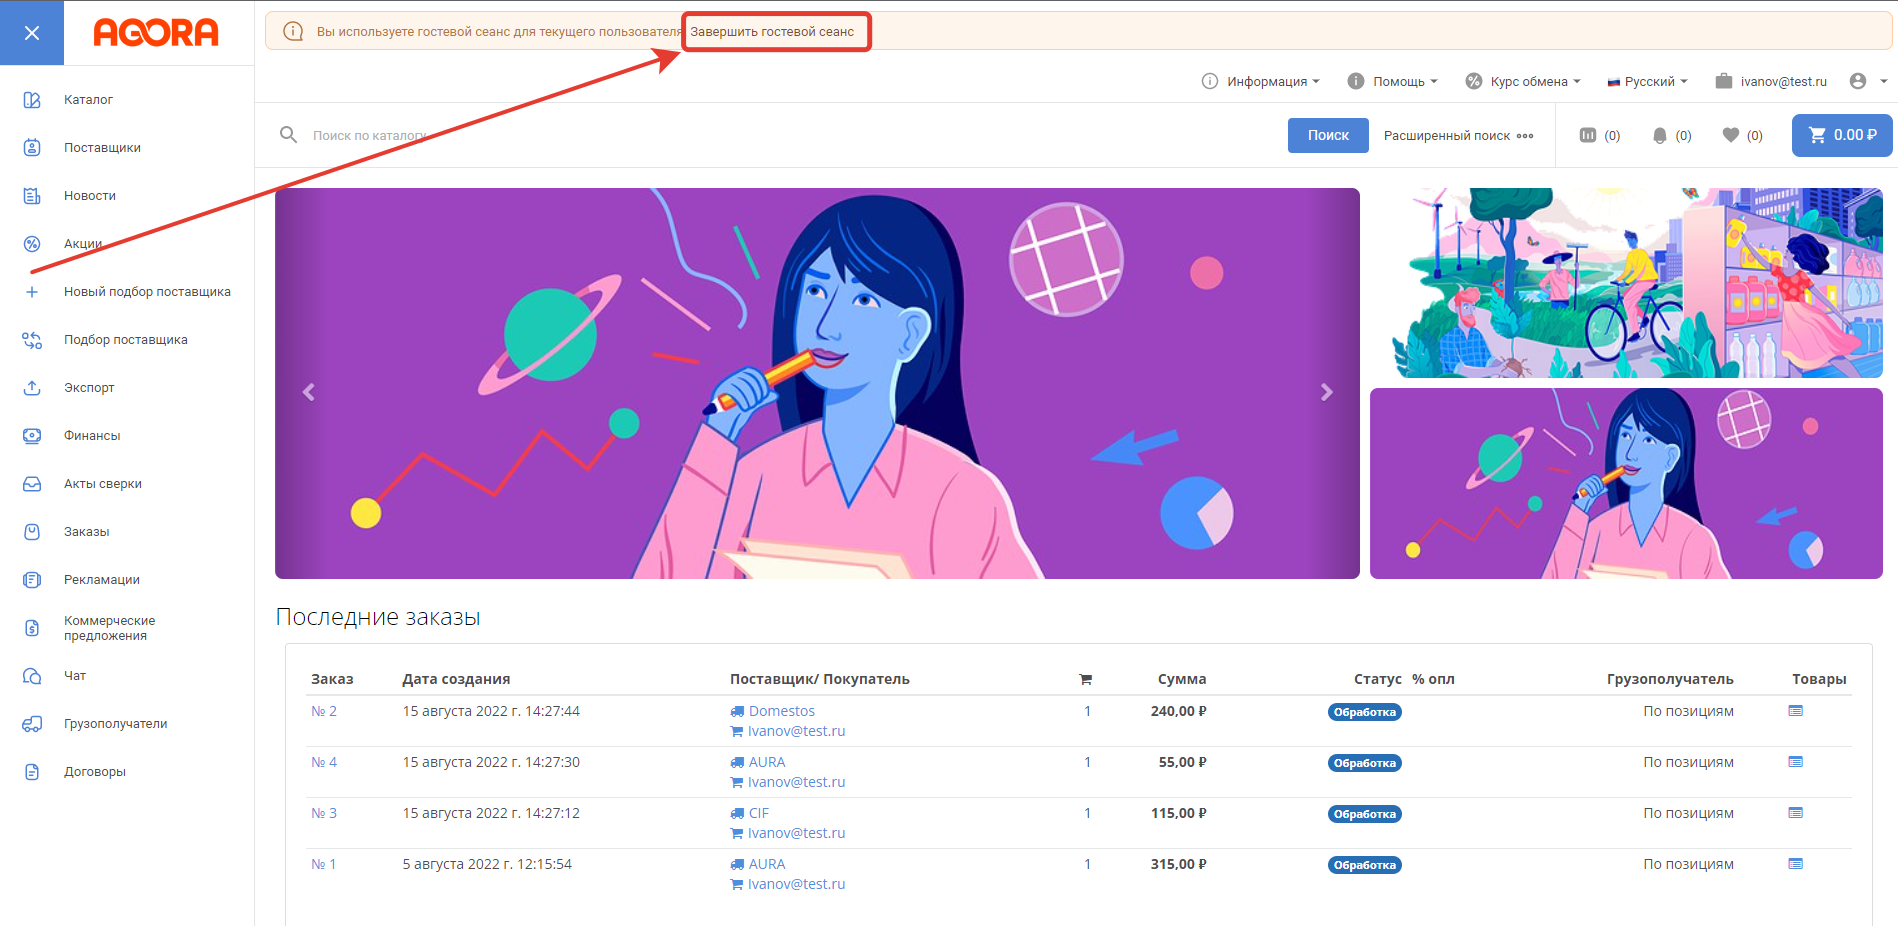Open the shopping cart showing 0.00 ₽
The height and width of the screenshot is (926, 1898).
[x=1842, y=135]
